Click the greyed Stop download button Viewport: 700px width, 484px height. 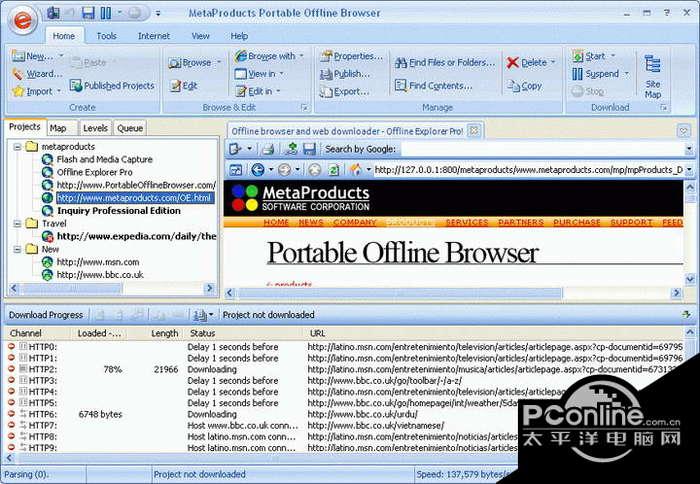click(588, 92)
